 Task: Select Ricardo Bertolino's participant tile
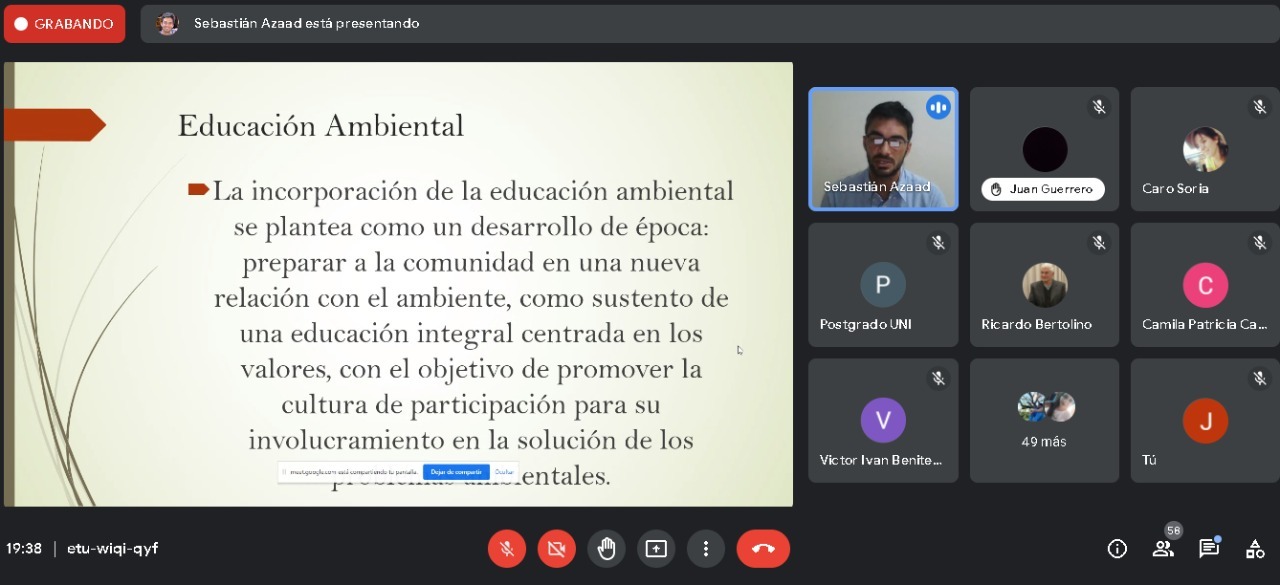1044,285
